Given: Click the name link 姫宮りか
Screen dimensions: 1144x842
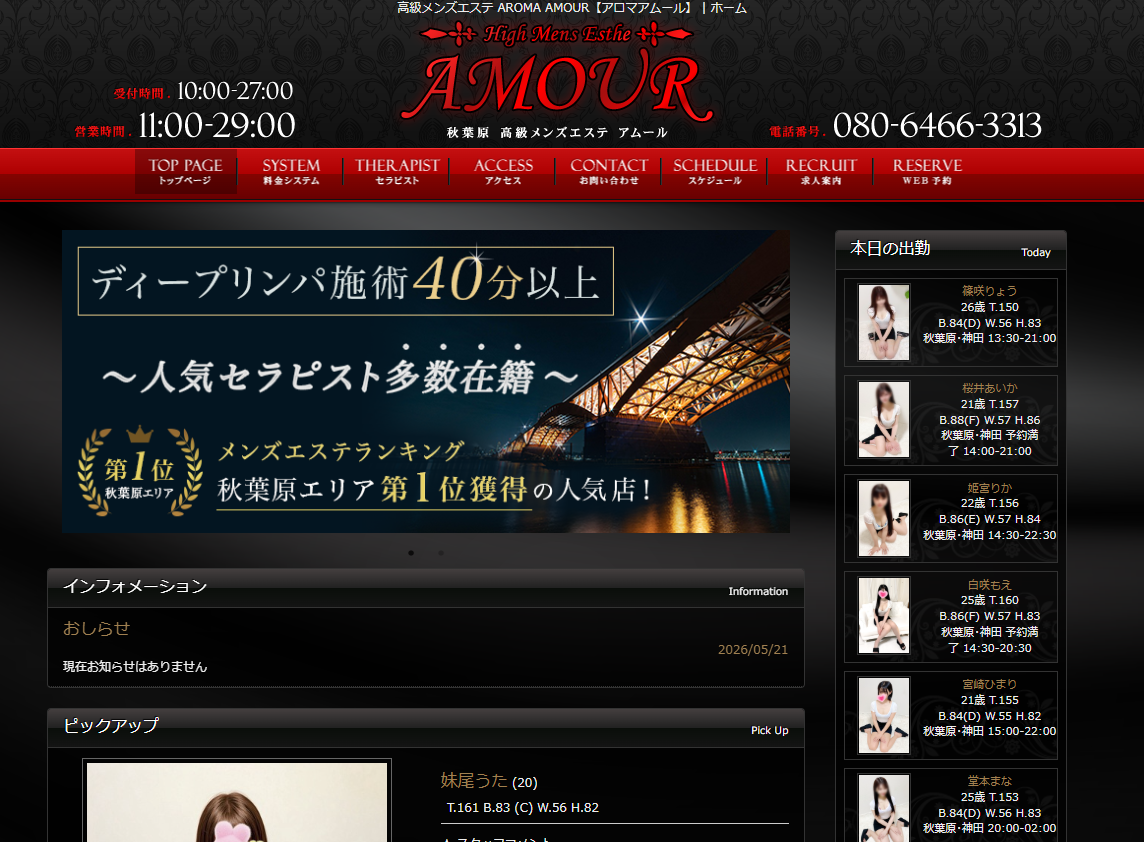Looking at the screenshot, I should click(989, 487).
